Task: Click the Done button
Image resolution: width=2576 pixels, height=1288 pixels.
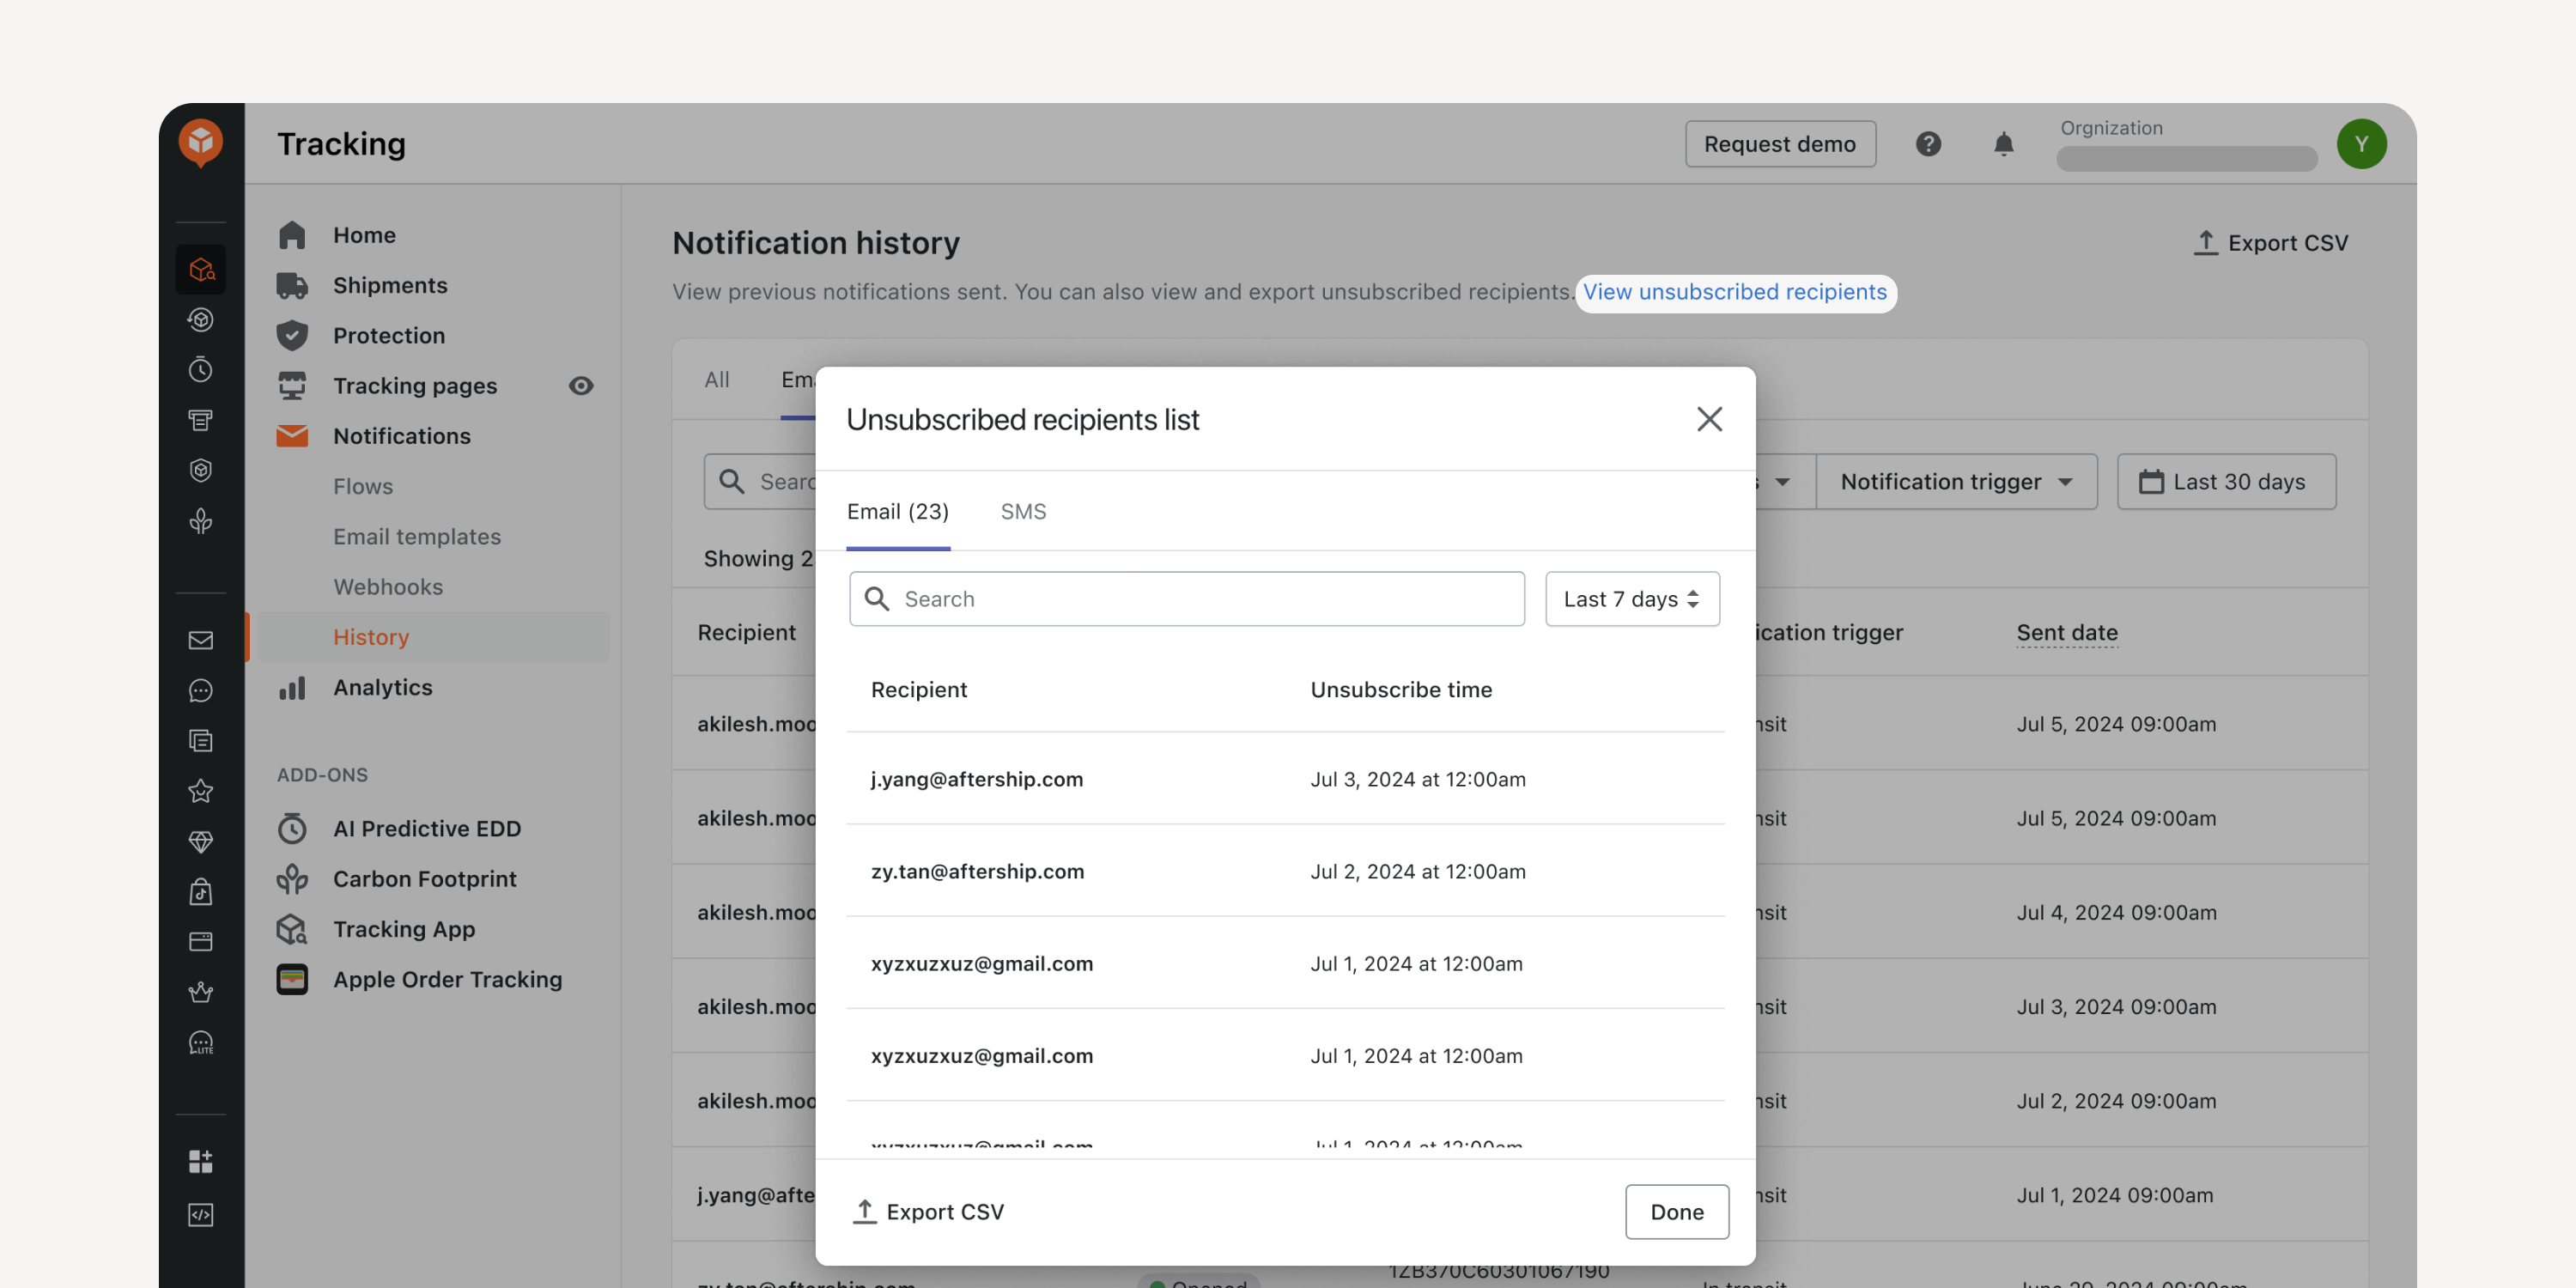Action: (1676, 1212)
